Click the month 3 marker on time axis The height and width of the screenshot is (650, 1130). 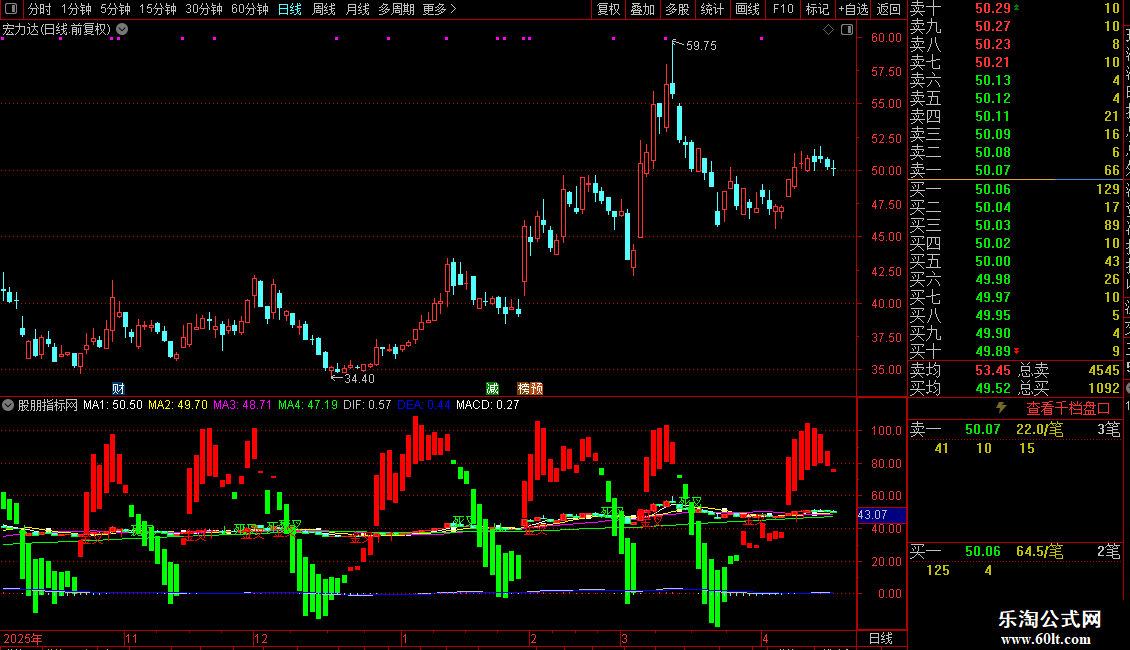625,638
